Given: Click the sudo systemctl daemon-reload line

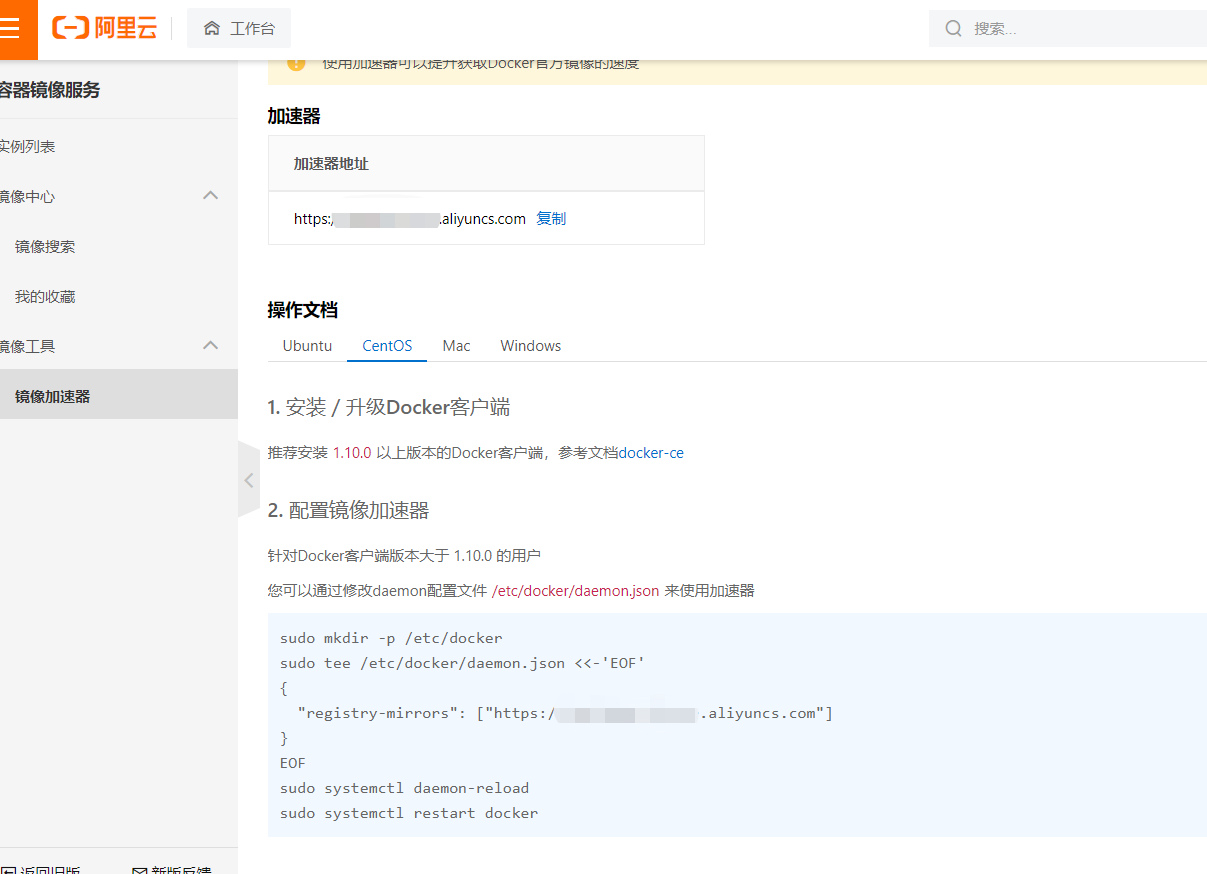Looking at the screenshot, I should (x=404, y=788).
